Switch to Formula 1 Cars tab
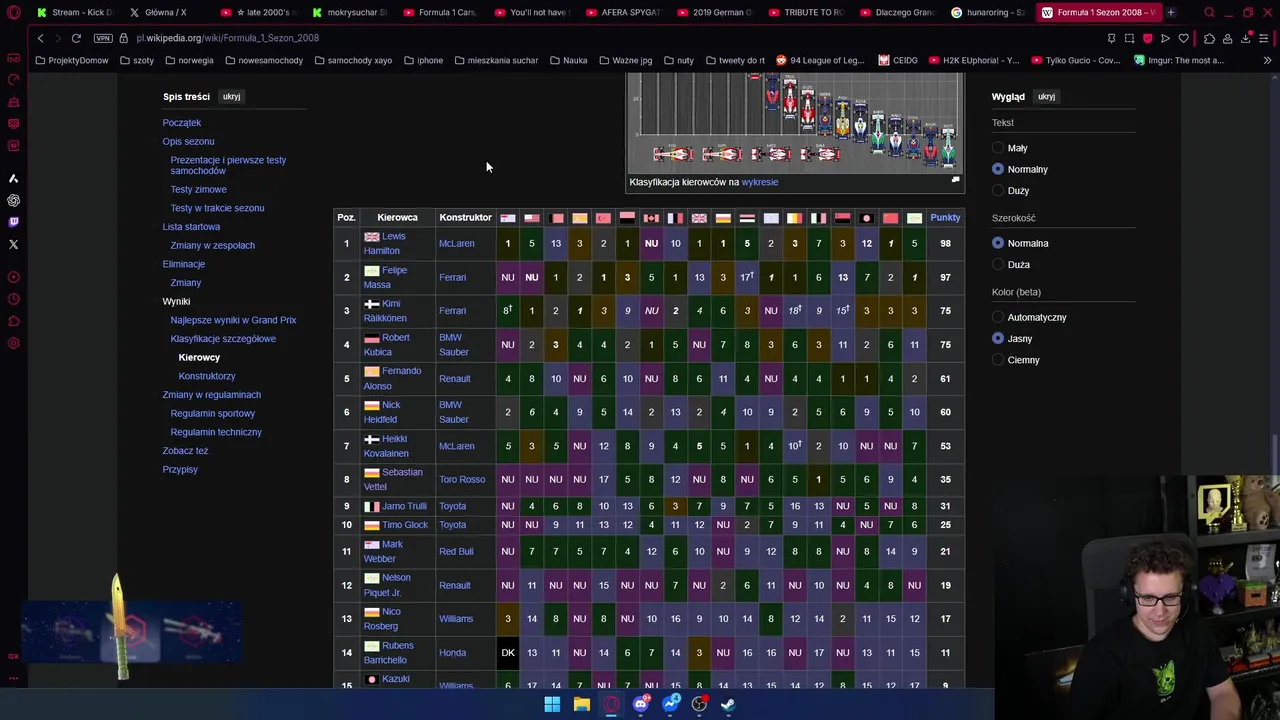Viewport: 1280px width, 720px height. tap(441, 13)
